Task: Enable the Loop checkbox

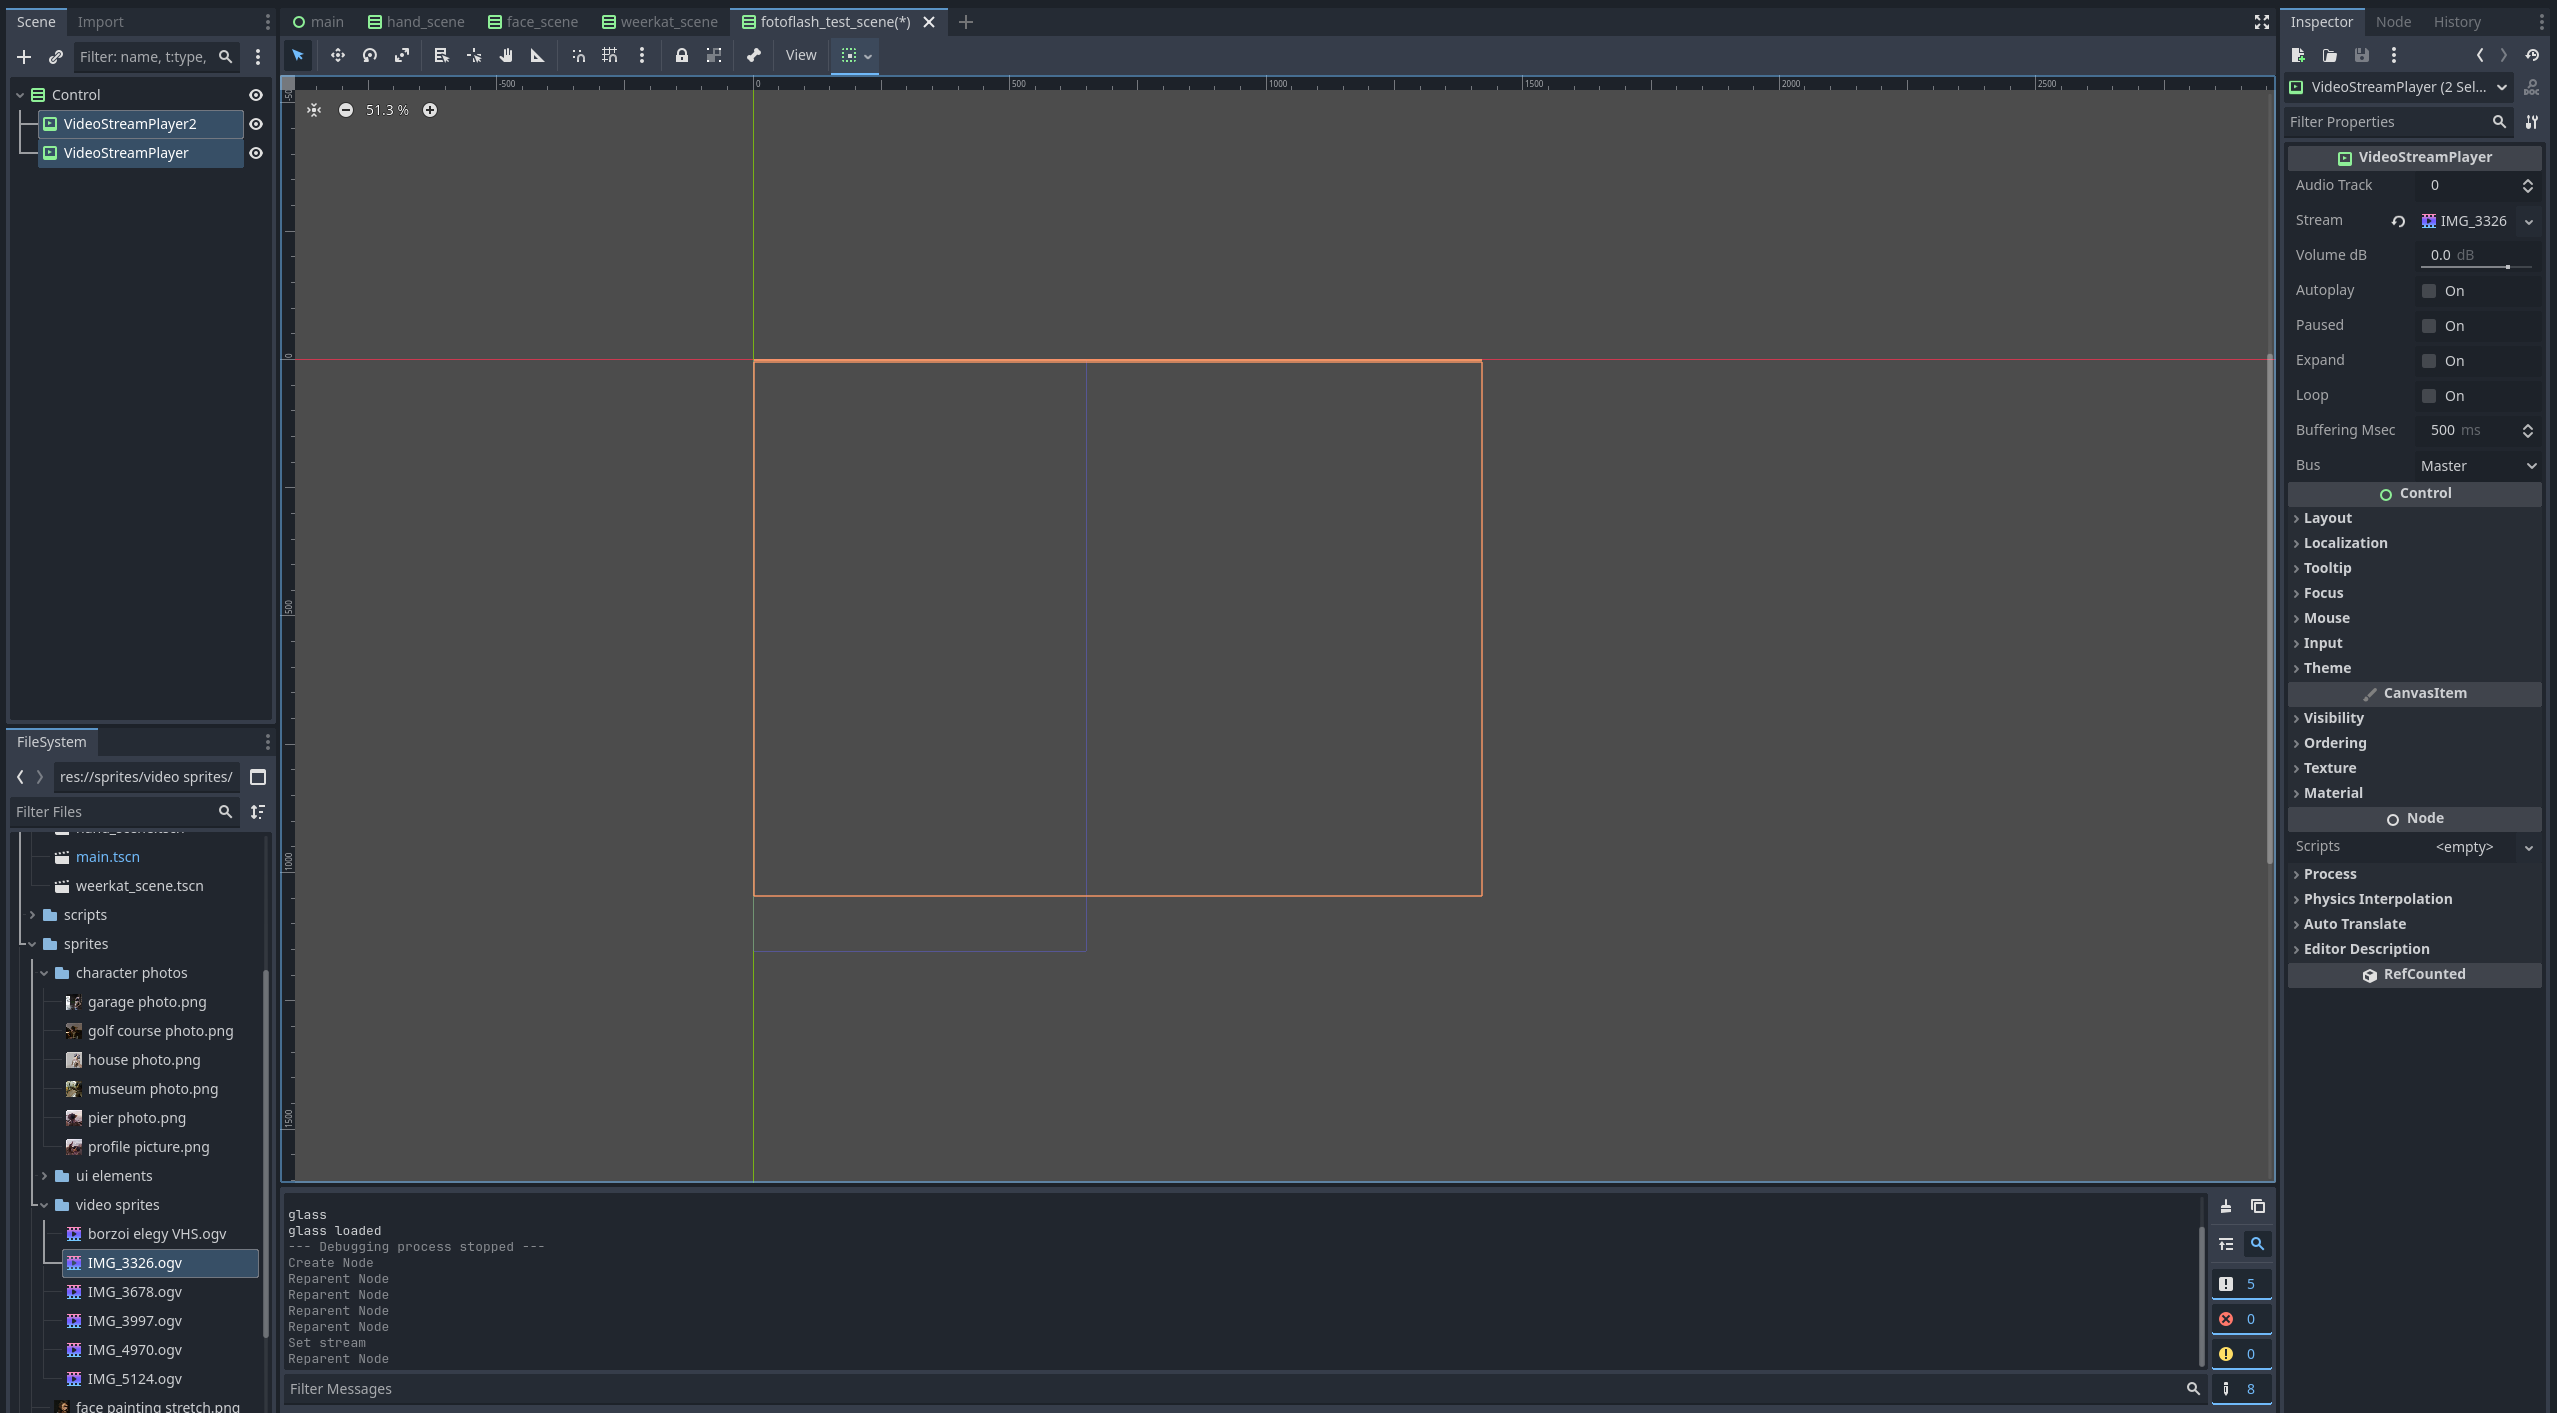Action: pos(2429,396)
